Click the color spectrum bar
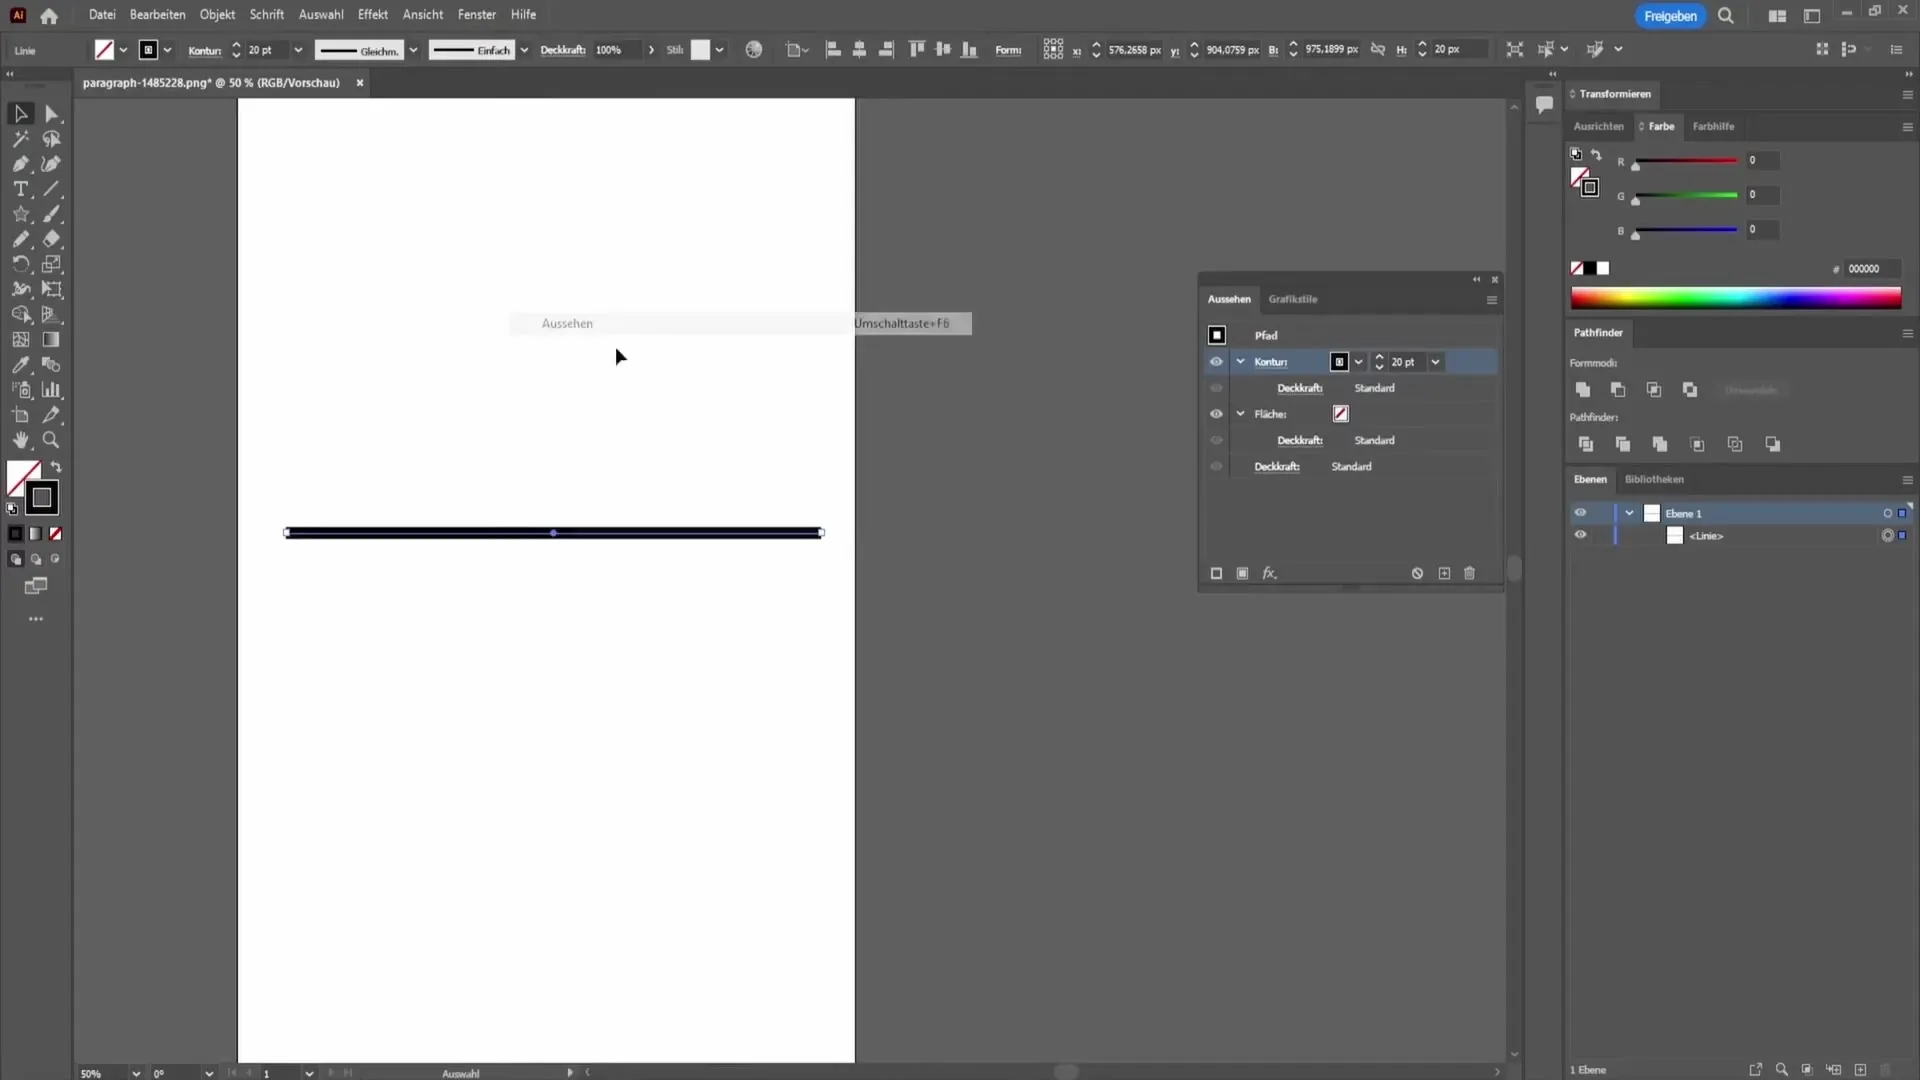This screenshot has height=1080, width=1920. pyautogui.click(x=1735, y=298)
